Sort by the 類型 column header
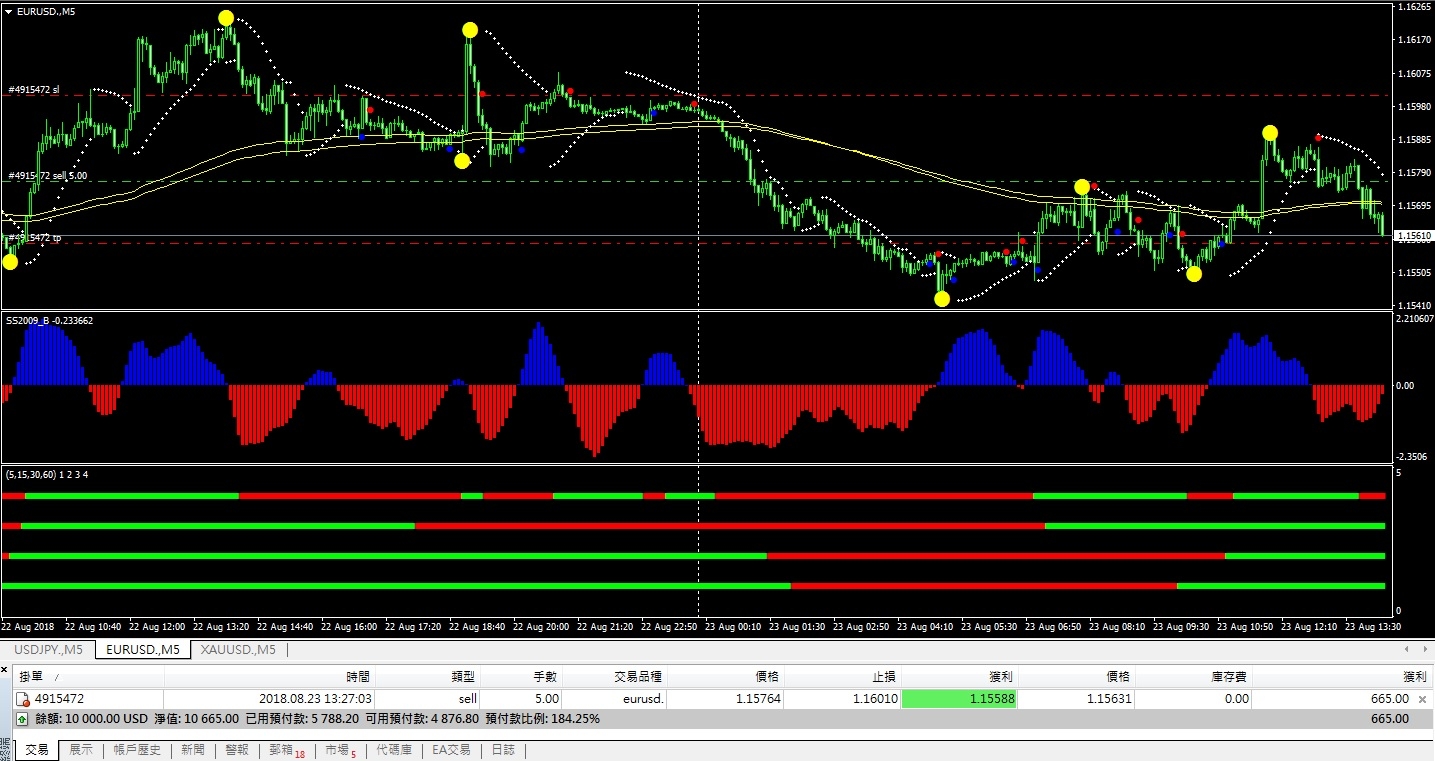Screen dimensions: 1435x761 (x=428, y=677)
